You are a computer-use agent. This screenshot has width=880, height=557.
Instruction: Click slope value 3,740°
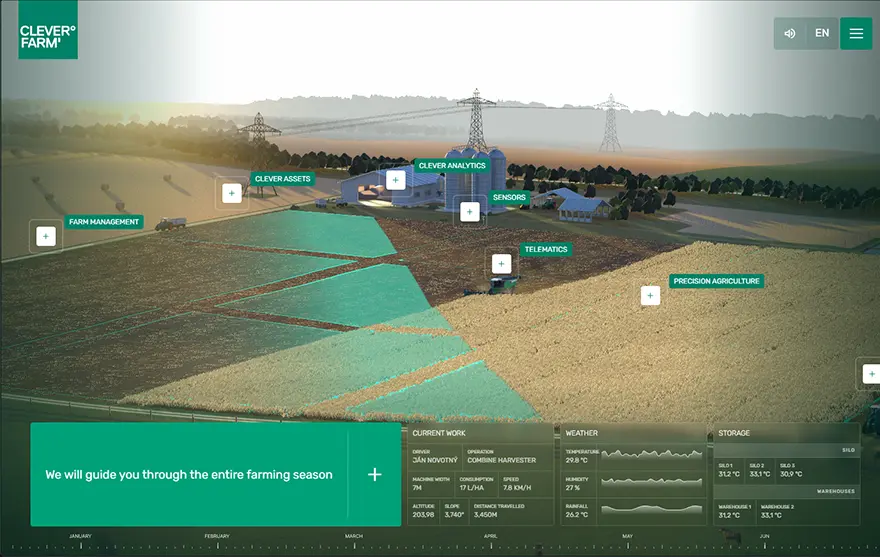coord(454,514)
